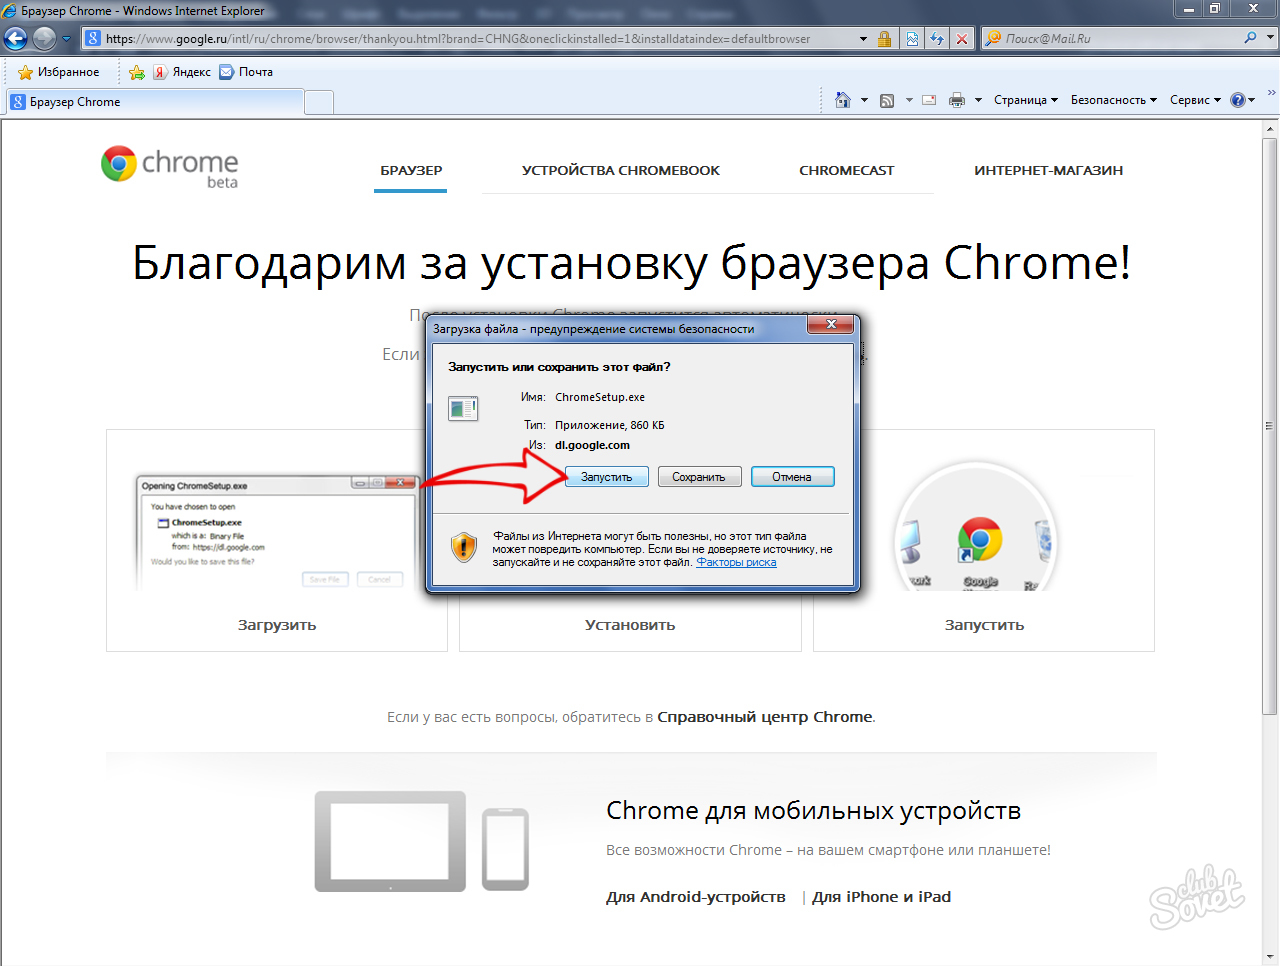
Task: Open the recent pages dropdown arrow
Action: coord(67,39)
